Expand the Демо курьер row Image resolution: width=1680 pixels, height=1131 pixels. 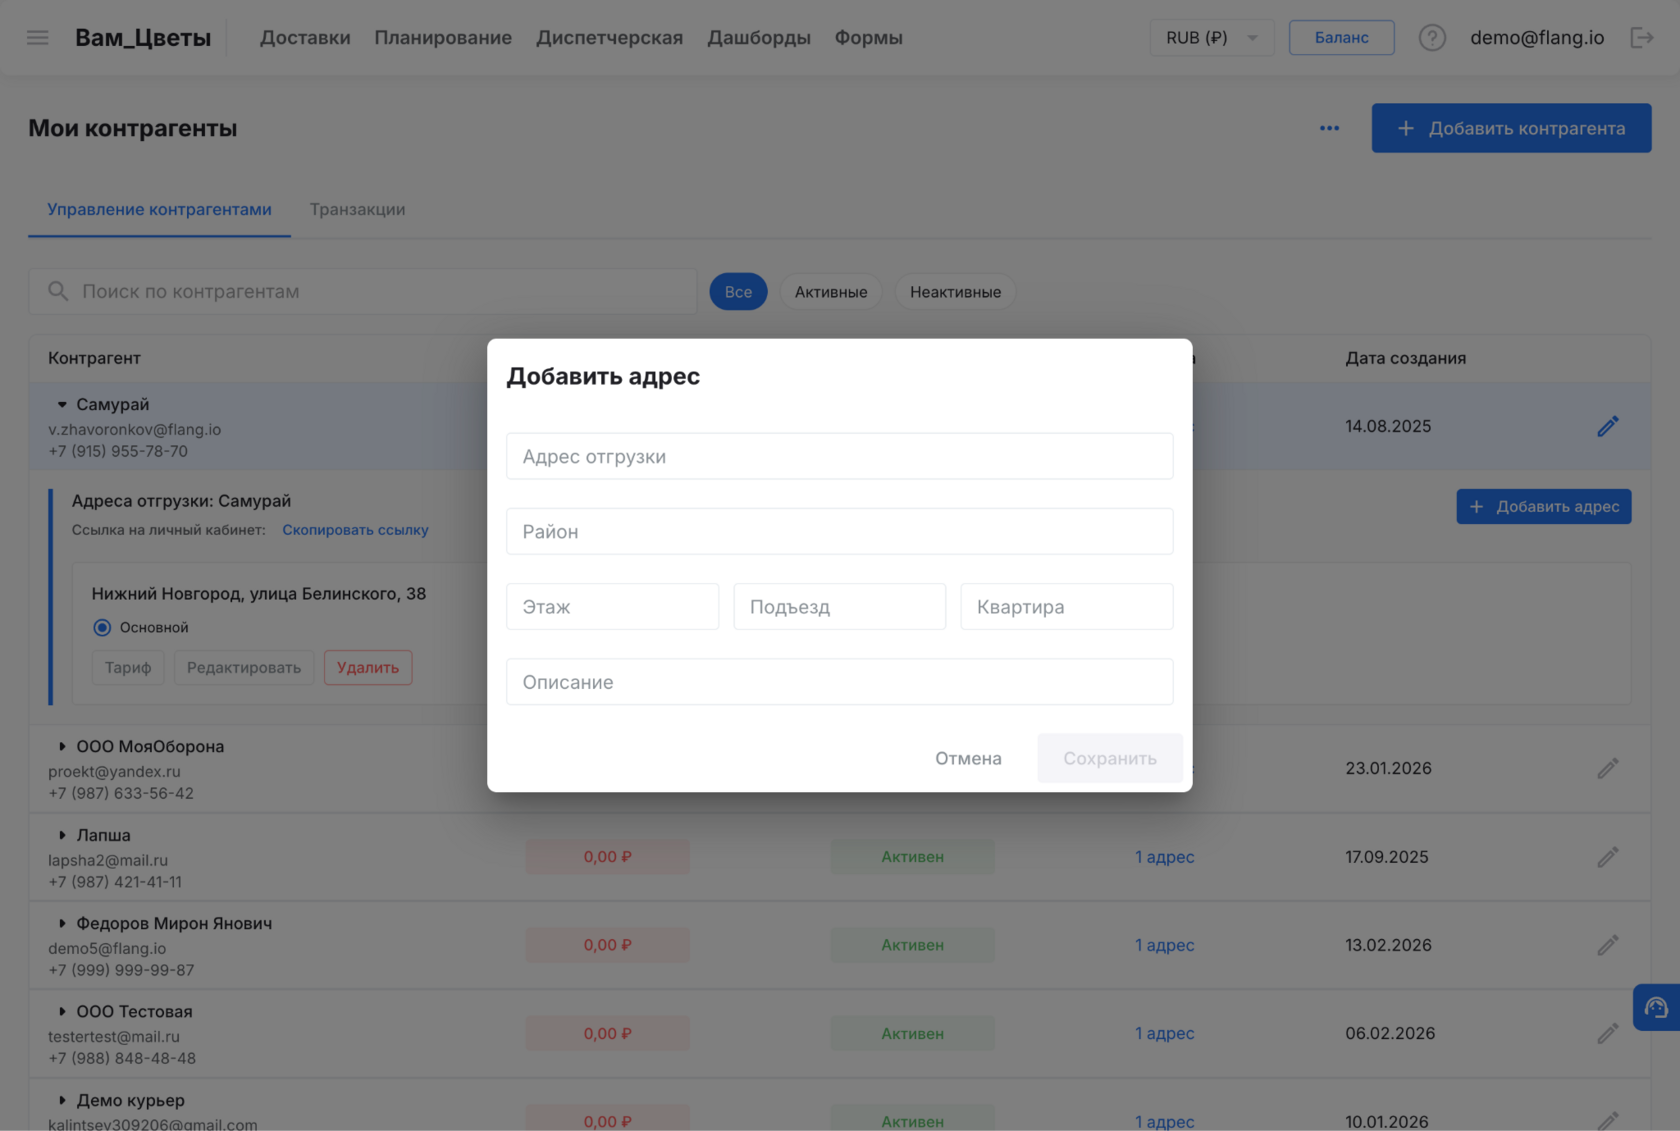point(62,1100)
